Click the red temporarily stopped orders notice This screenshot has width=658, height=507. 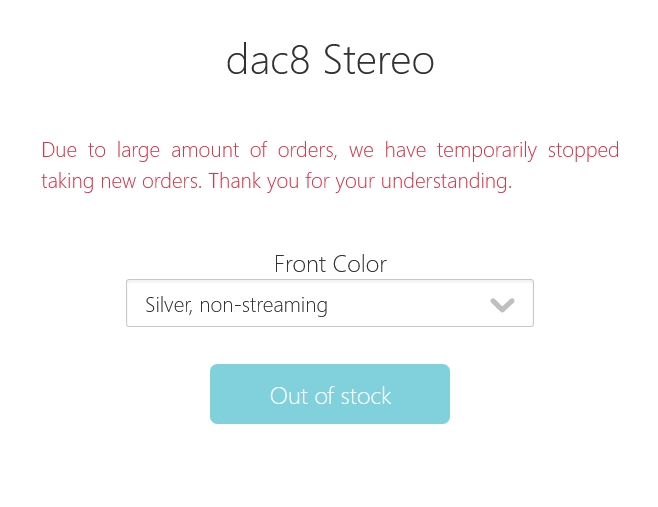click(x=330, y=165)
